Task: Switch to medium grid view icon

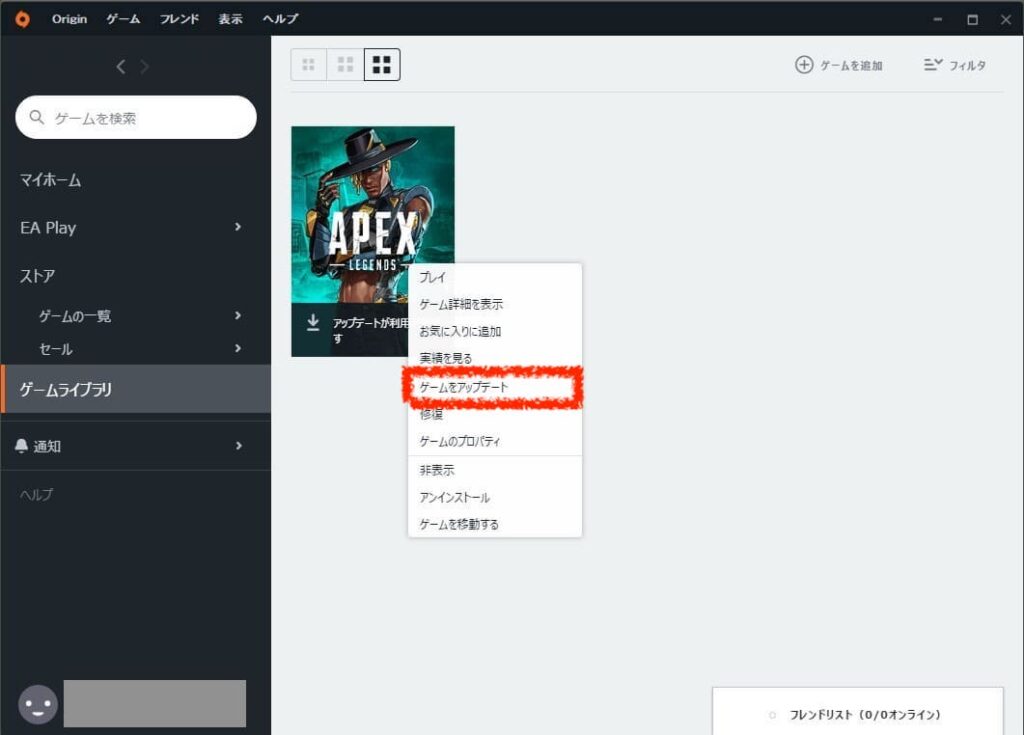Action: click(x=345, y=65)
